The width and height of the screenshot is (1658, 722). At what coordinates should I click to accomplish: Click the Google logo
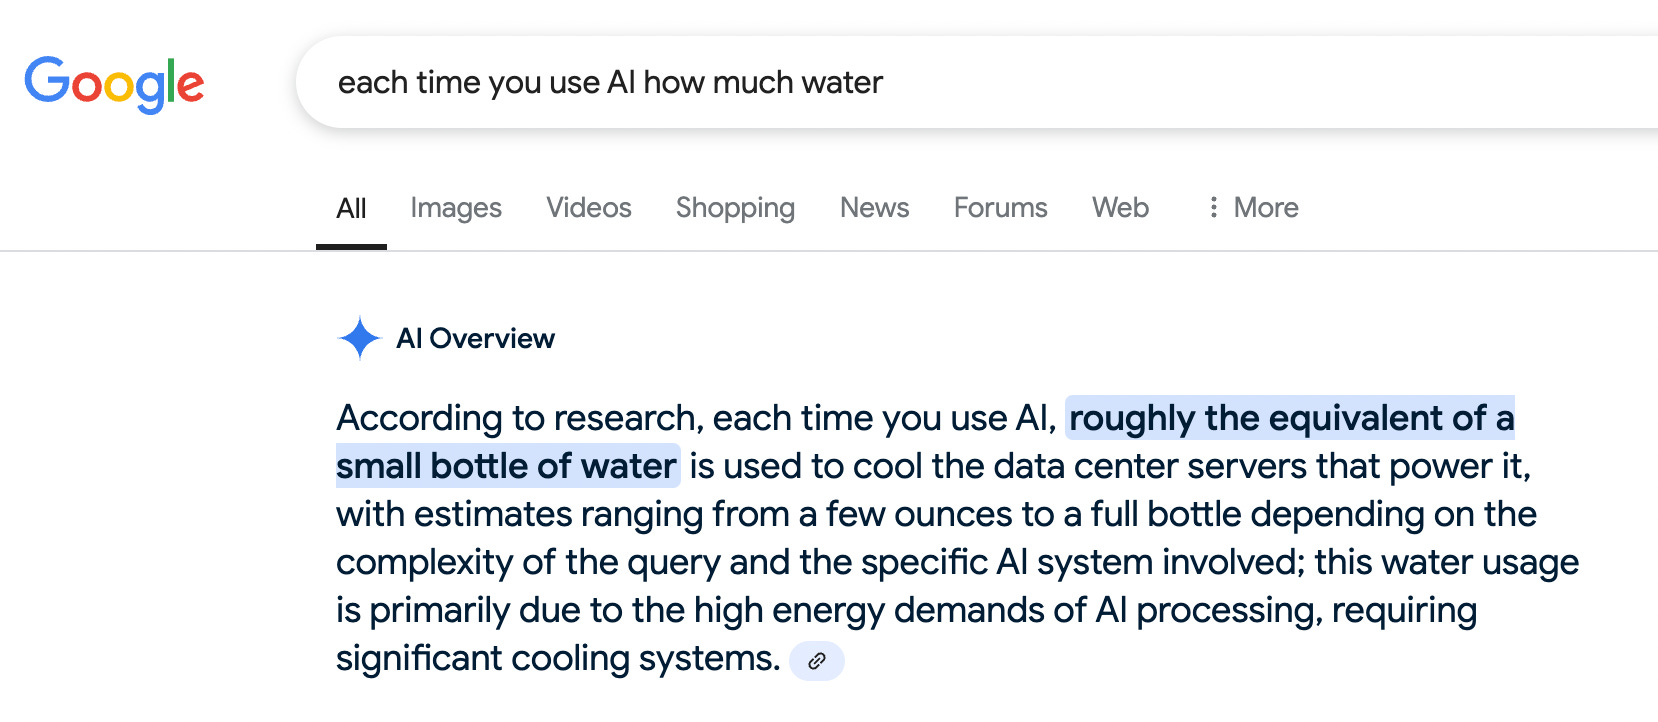tap(114, 84)
